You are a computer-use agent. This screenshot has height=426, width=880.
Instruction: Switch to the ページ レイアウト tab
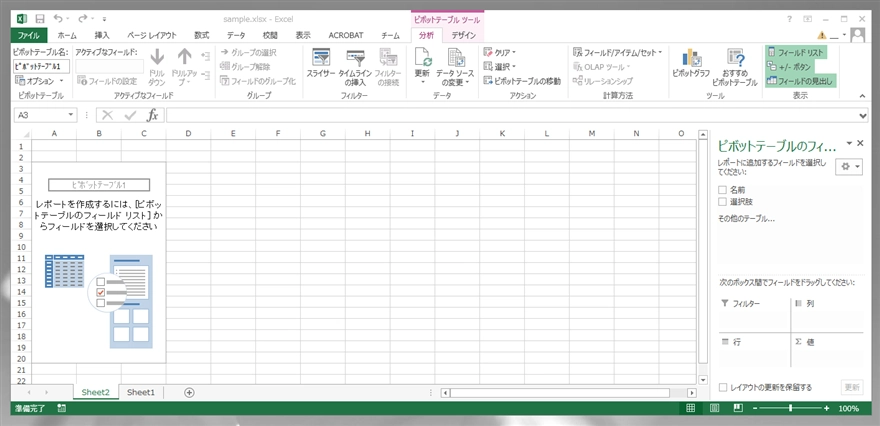click(x=152, y=35)
